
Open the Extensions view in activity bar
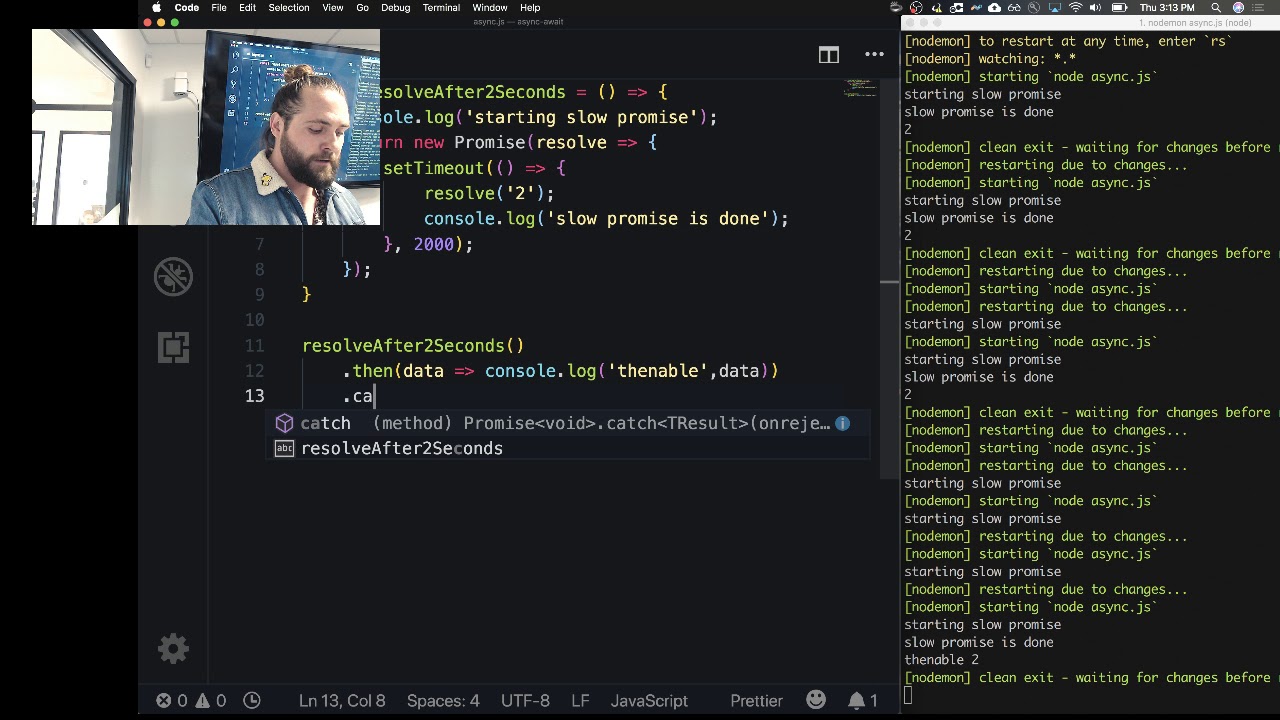point(173,347)
